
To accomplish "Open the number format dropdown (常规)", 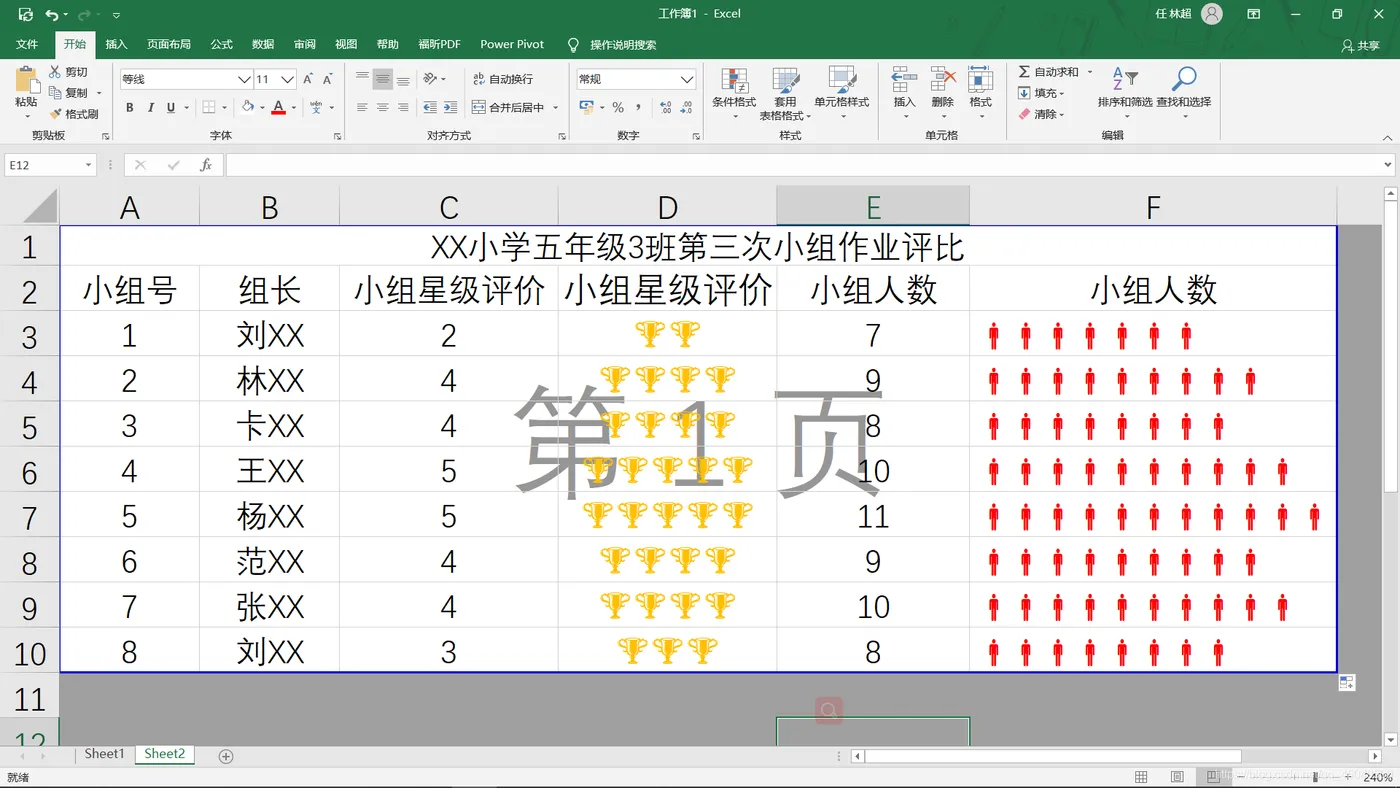I will tap(687, 79).
